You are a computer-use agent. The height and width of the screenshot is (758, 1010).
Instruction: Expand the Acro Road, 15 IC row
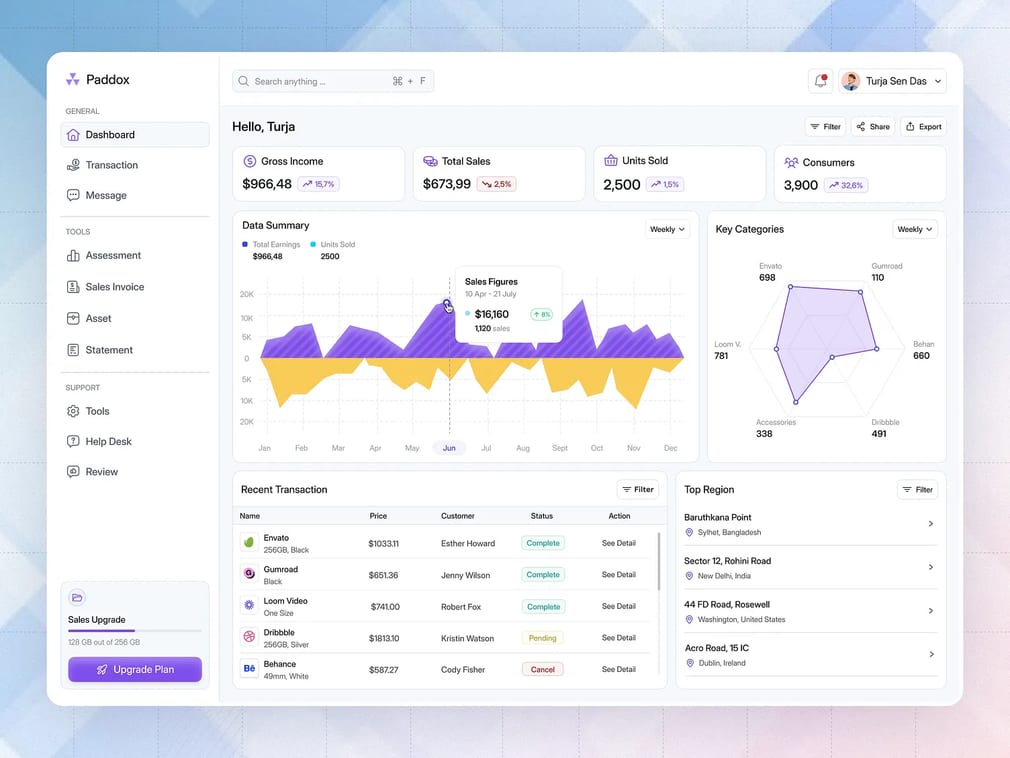(x=931, y=654)
